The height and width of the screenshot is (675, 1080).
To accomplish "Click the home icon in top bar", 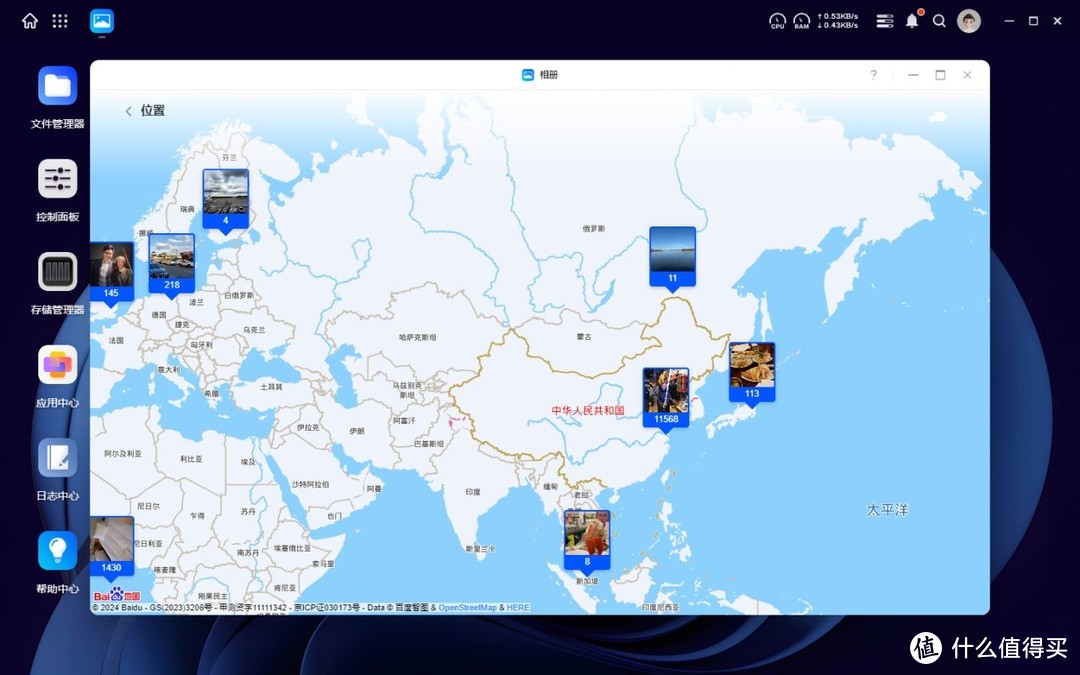I will [30, 21].
